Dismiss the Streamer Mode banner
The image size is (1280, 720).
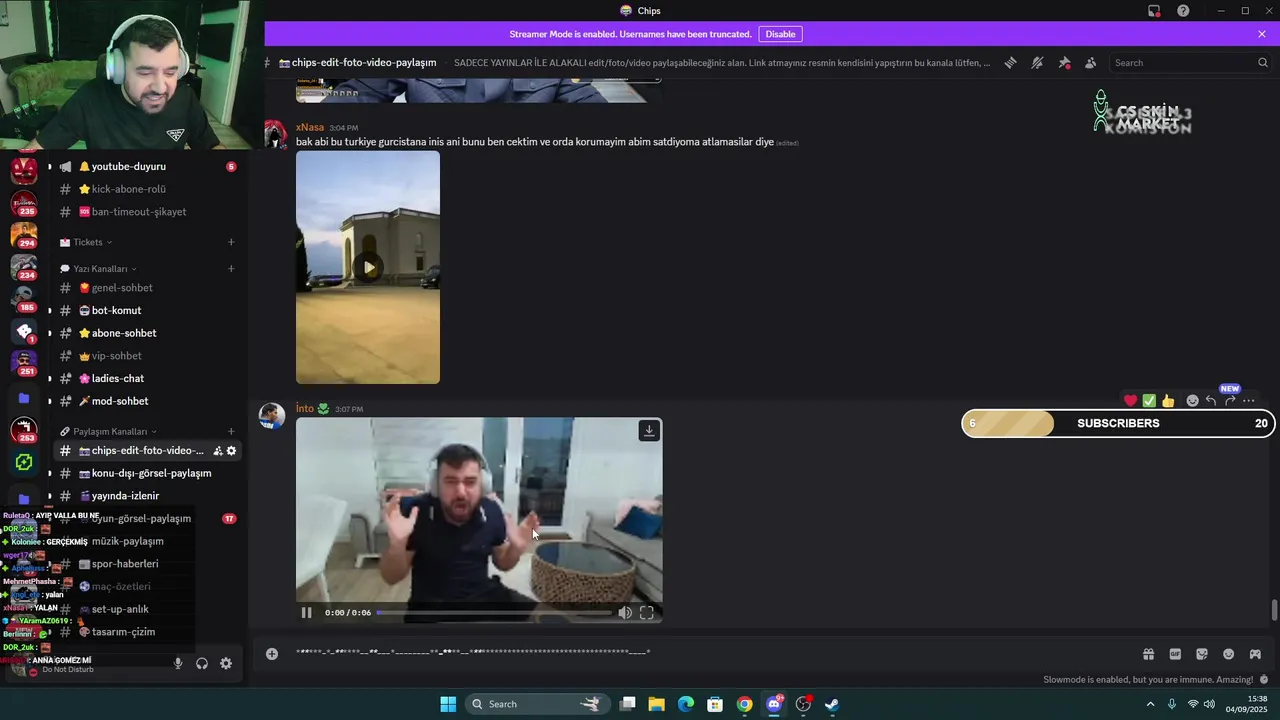point(1262,34)
